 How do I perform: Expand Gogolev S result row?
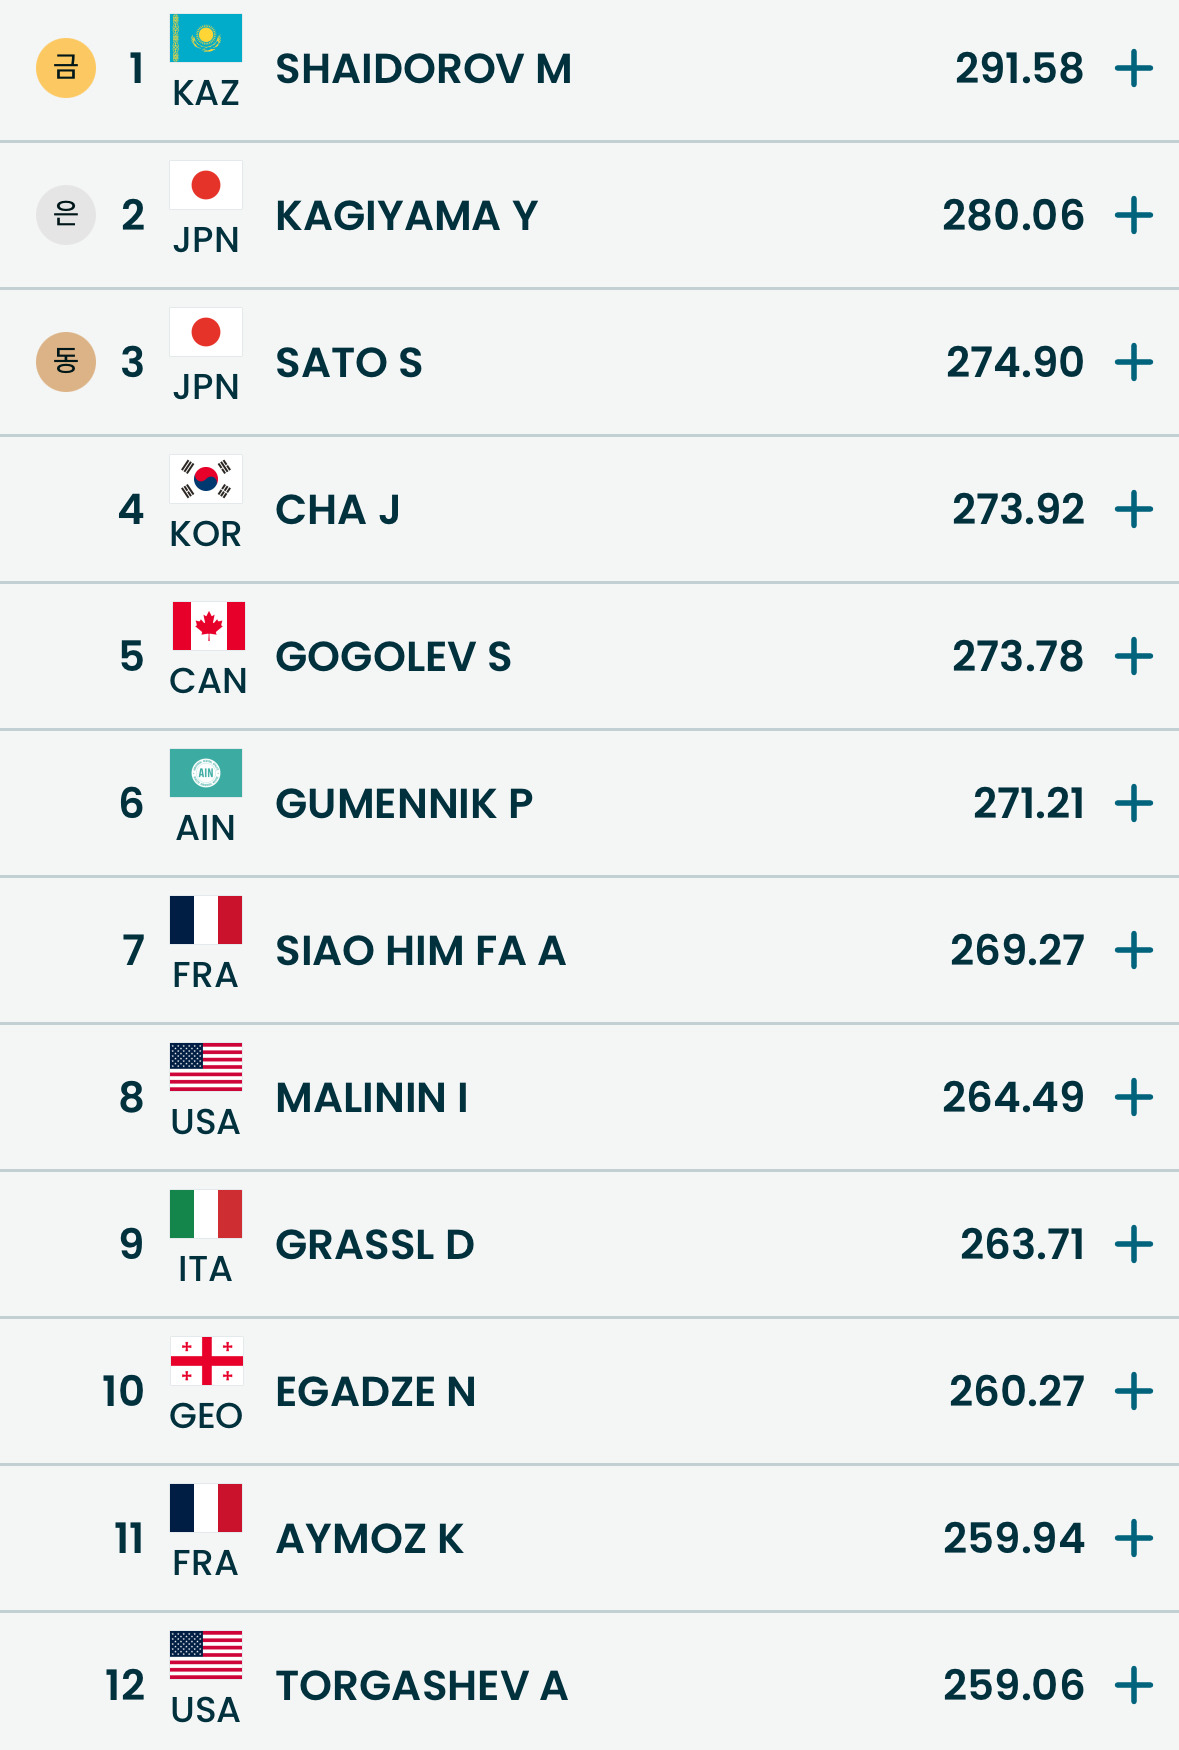point(1134,657)
